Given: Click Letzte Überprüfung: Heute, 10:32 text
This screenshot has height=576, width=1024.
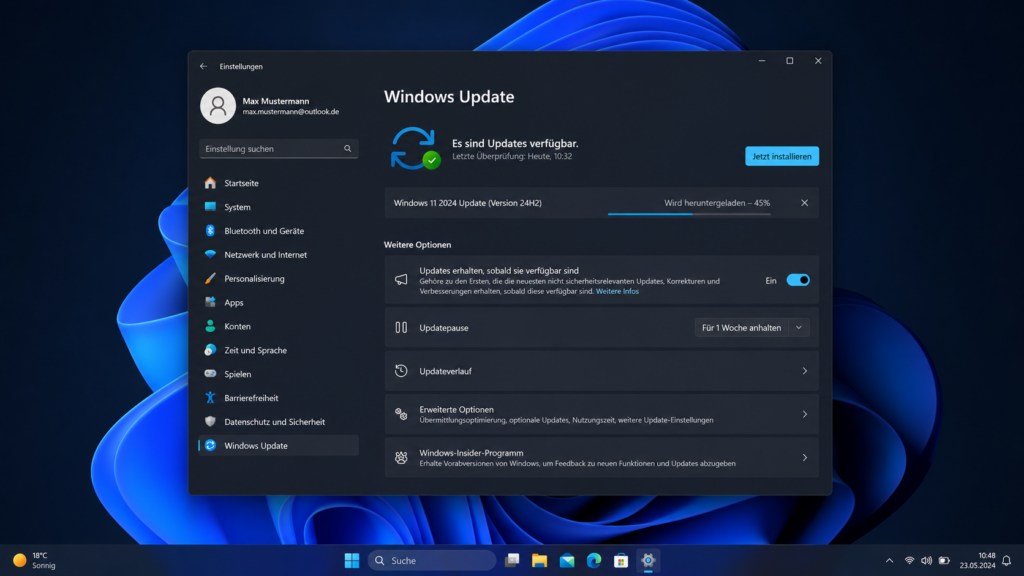Looking at the screenshot, I should pos(512,156).
